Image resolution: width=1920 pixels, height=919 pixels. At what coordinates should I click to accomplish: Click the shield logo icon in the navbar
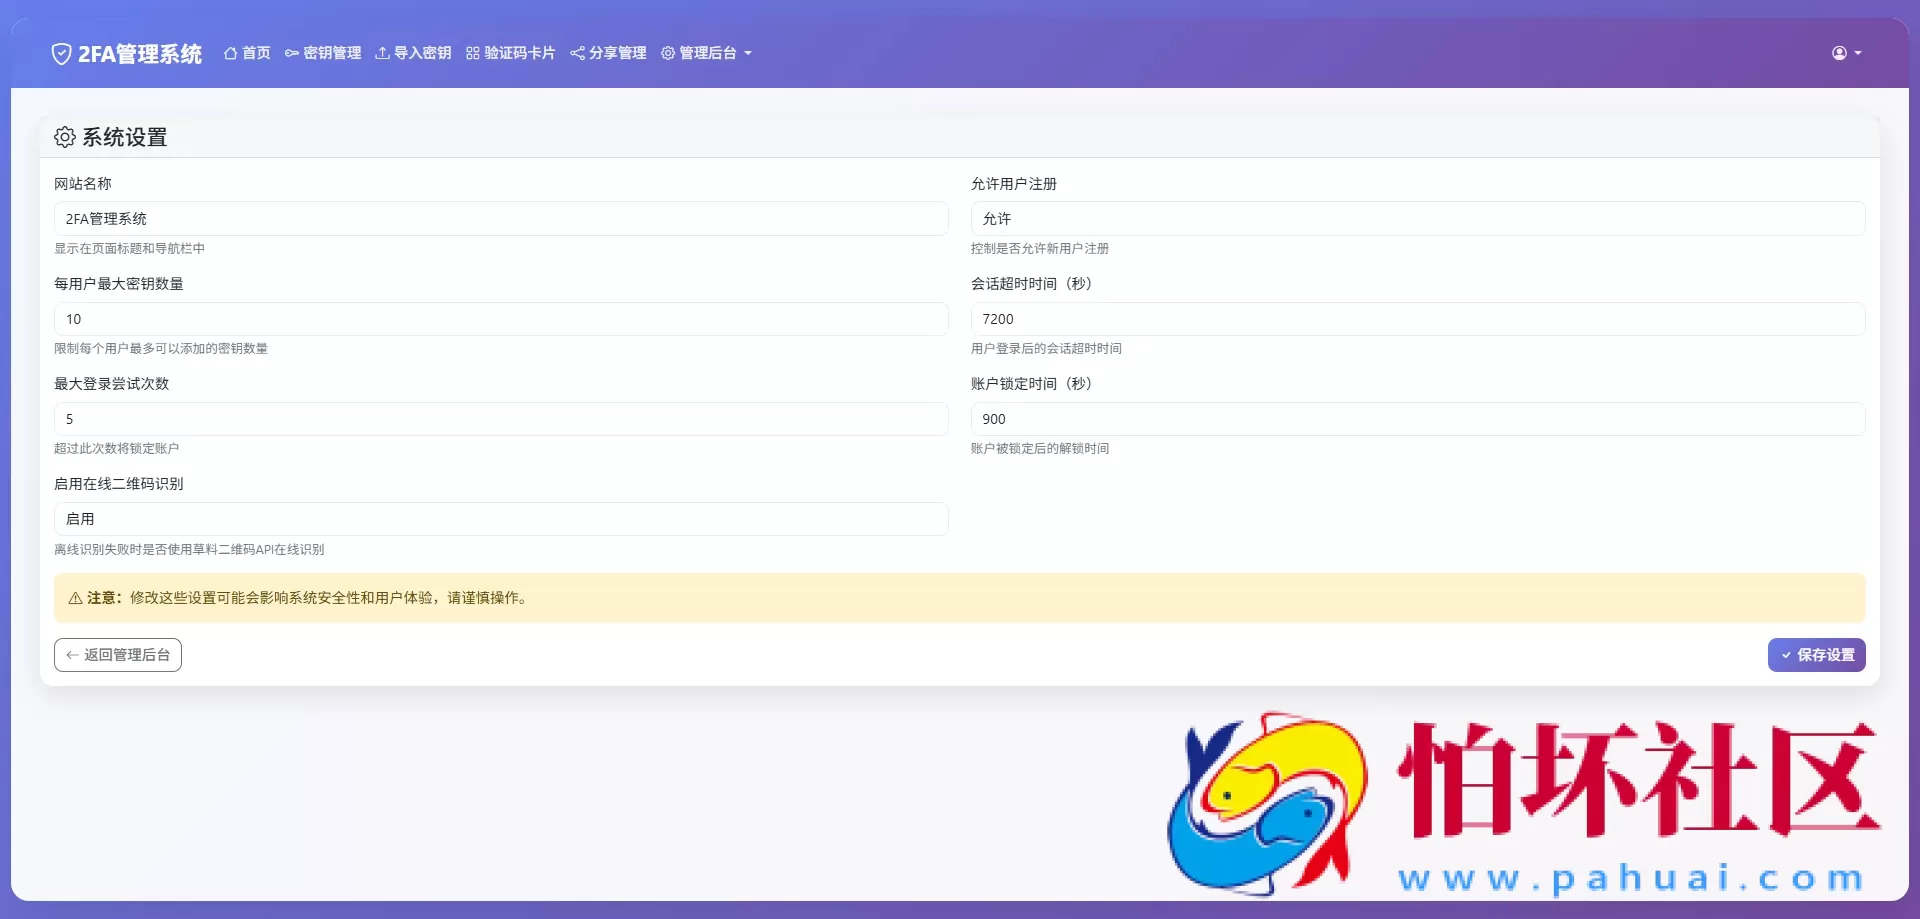coord(62,53)
